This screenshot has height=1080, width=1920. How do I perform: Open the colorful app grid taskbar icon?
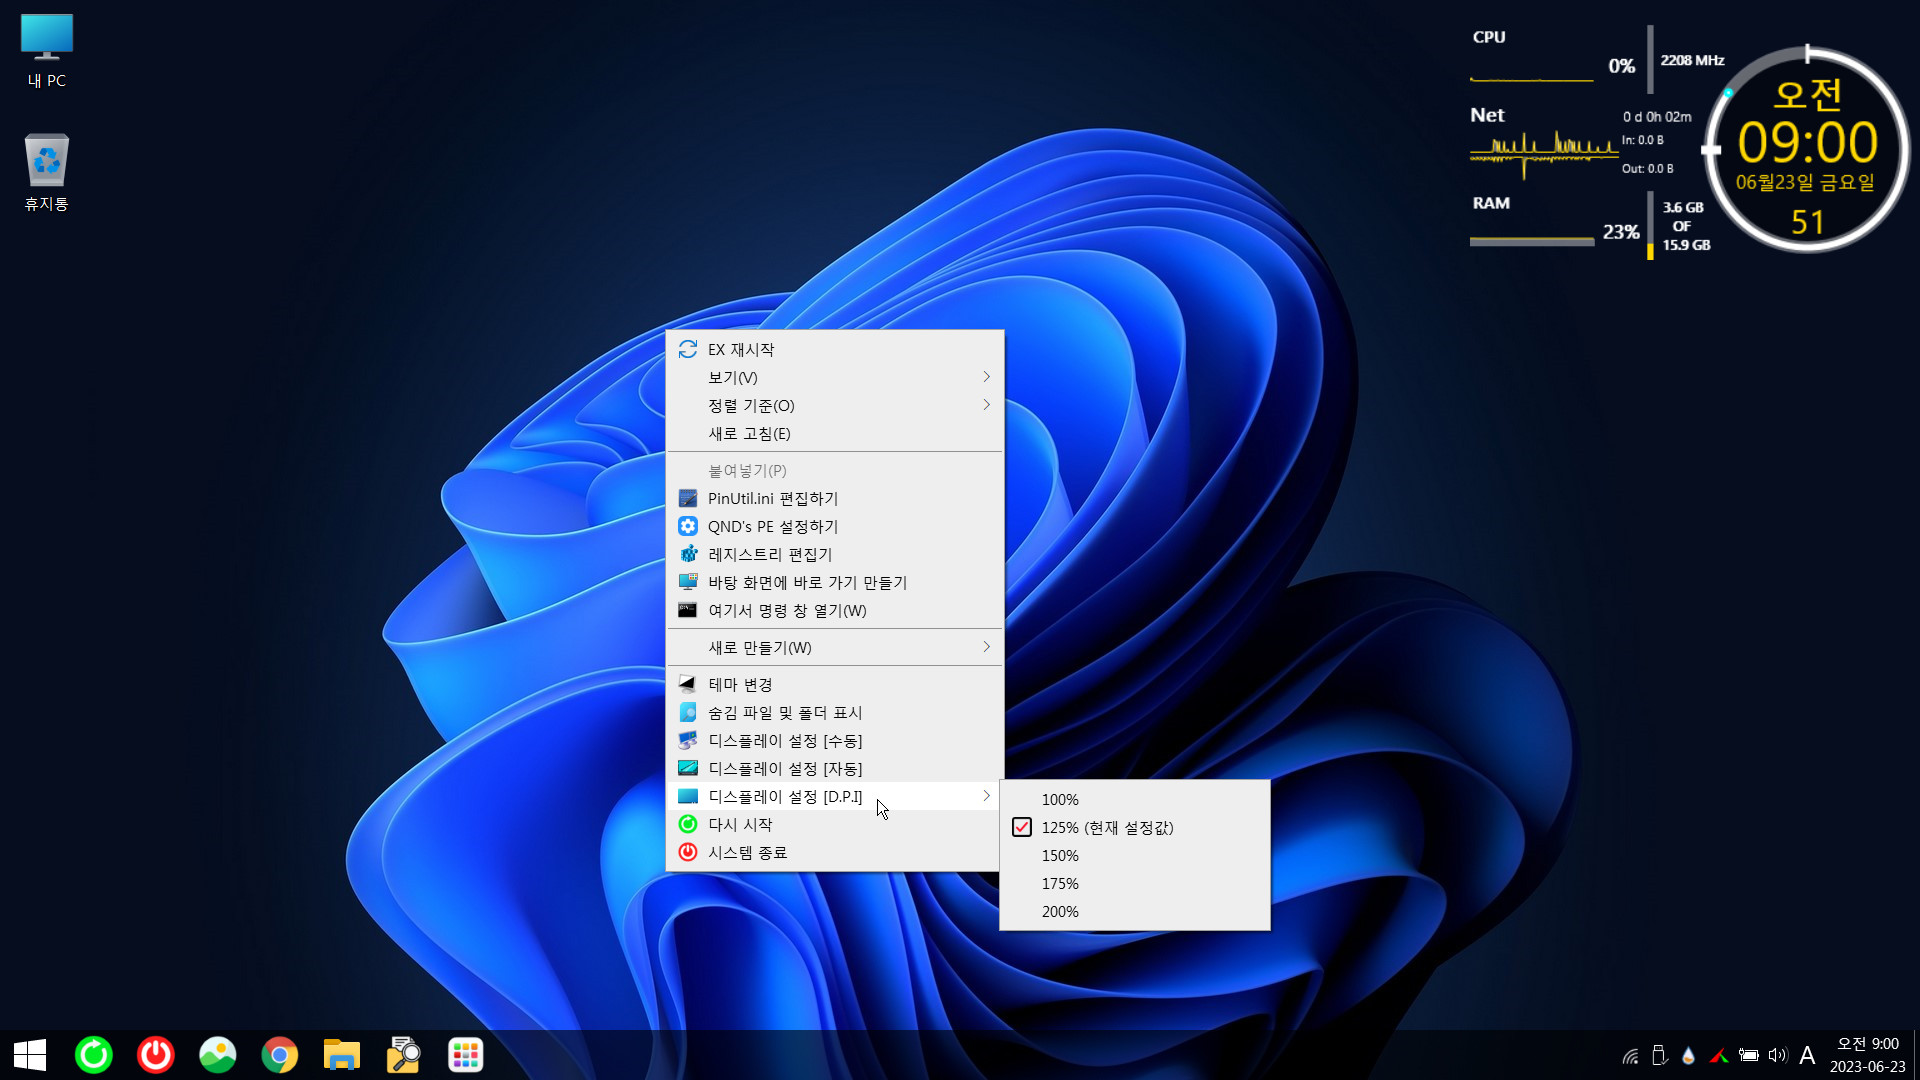click(466, 1055)
